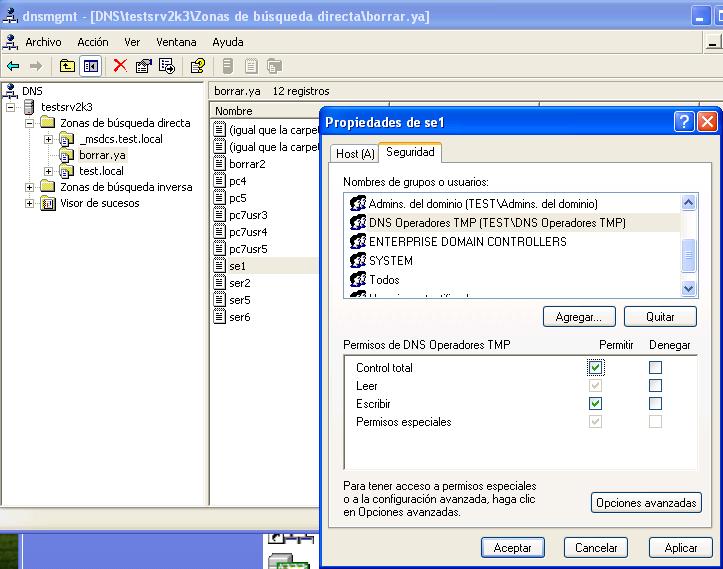Click the new zone toolbar icon

coord(274,66)
